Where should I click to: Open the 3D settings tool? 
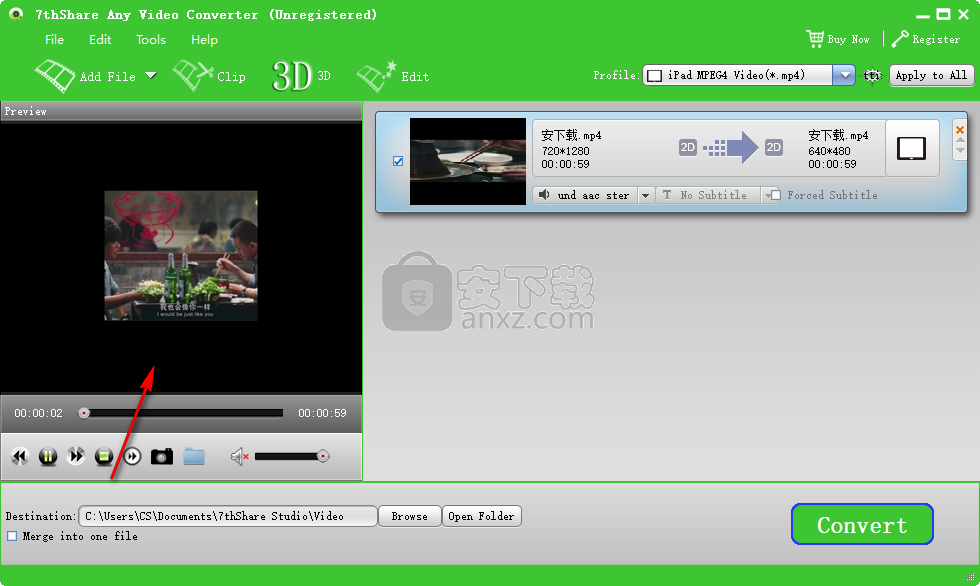(x=301, y=76)
